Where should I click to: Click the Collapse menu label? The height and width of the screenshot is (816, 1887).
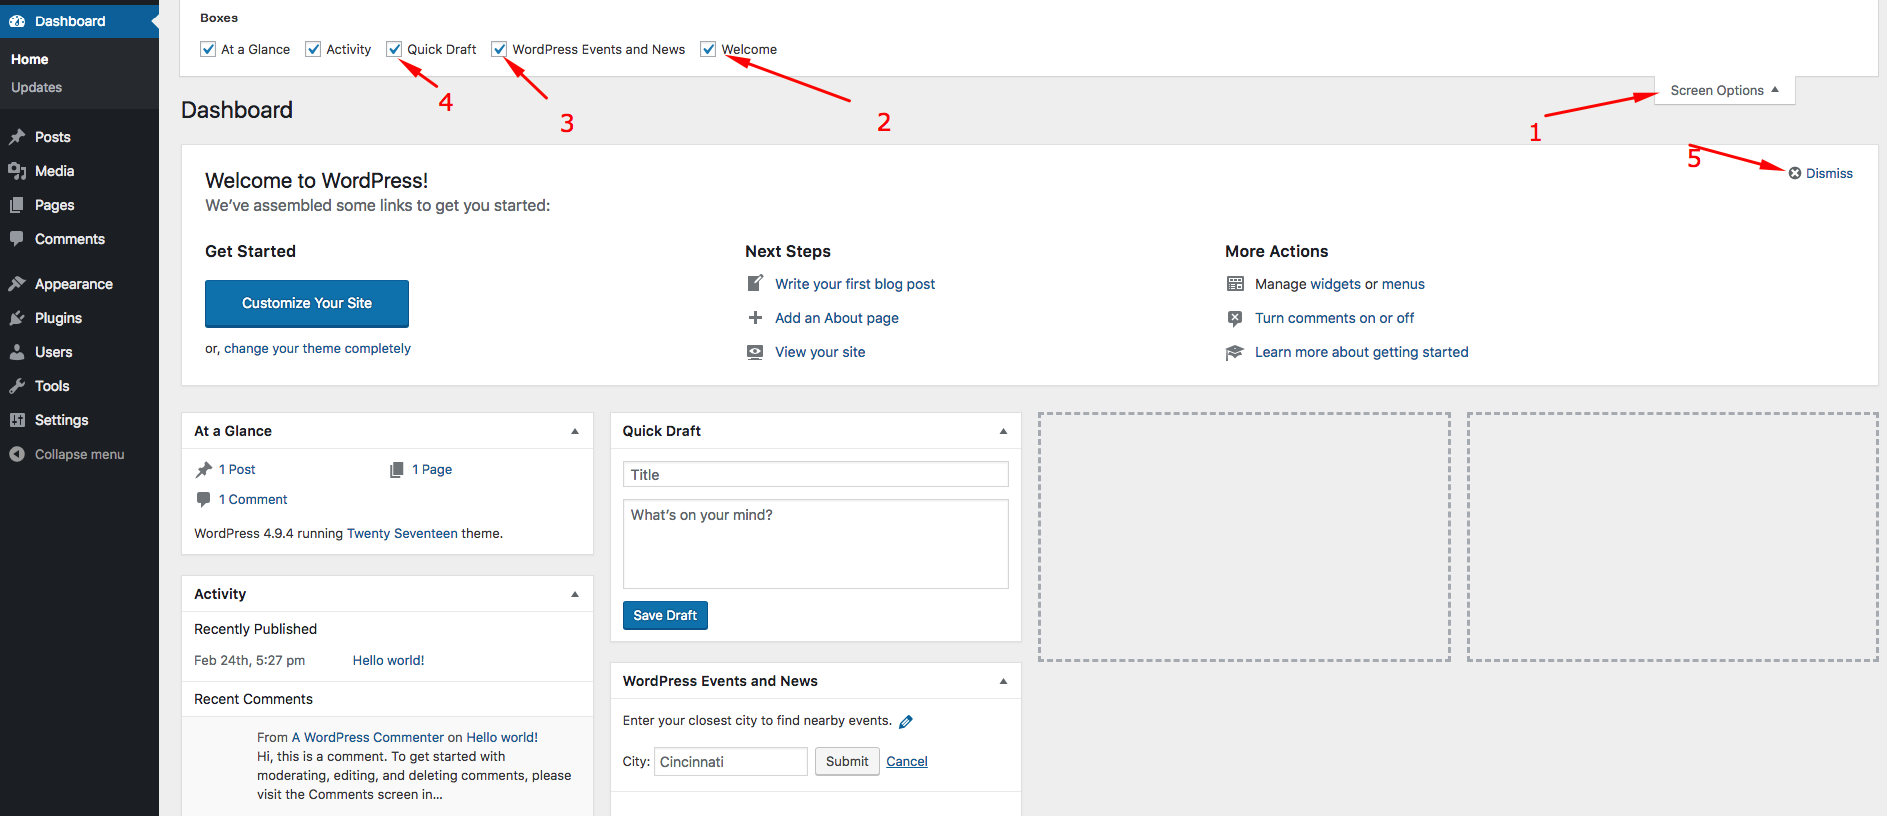coord(80,454)
